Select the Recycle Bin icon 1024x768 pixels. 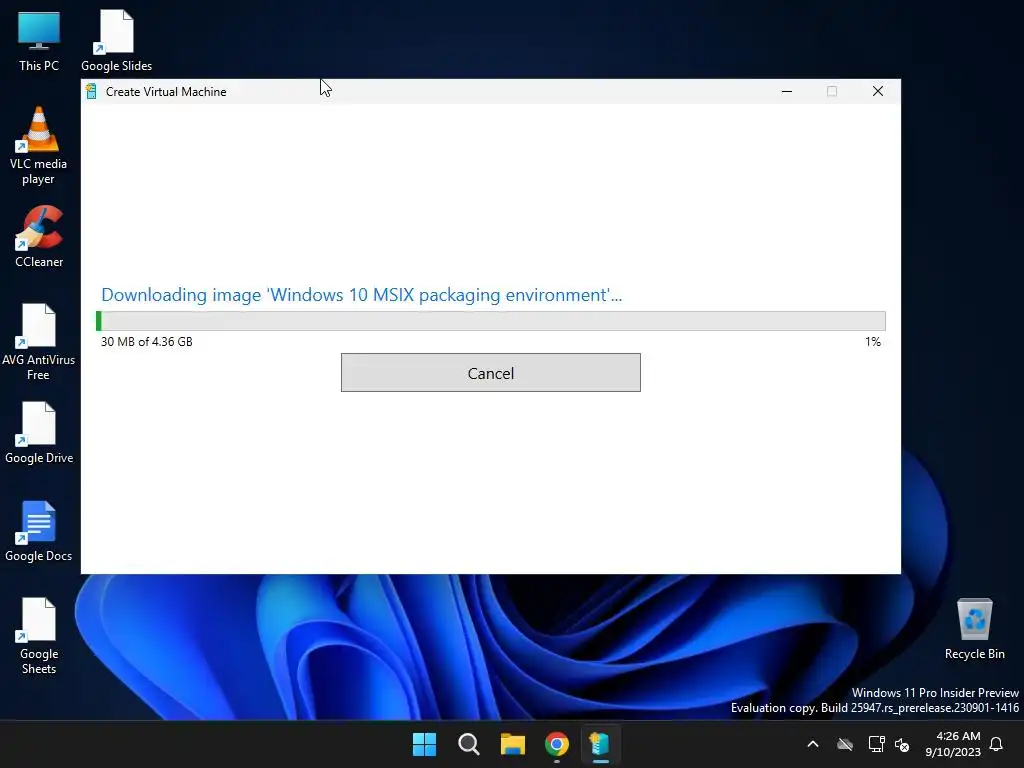coord(974,629)
